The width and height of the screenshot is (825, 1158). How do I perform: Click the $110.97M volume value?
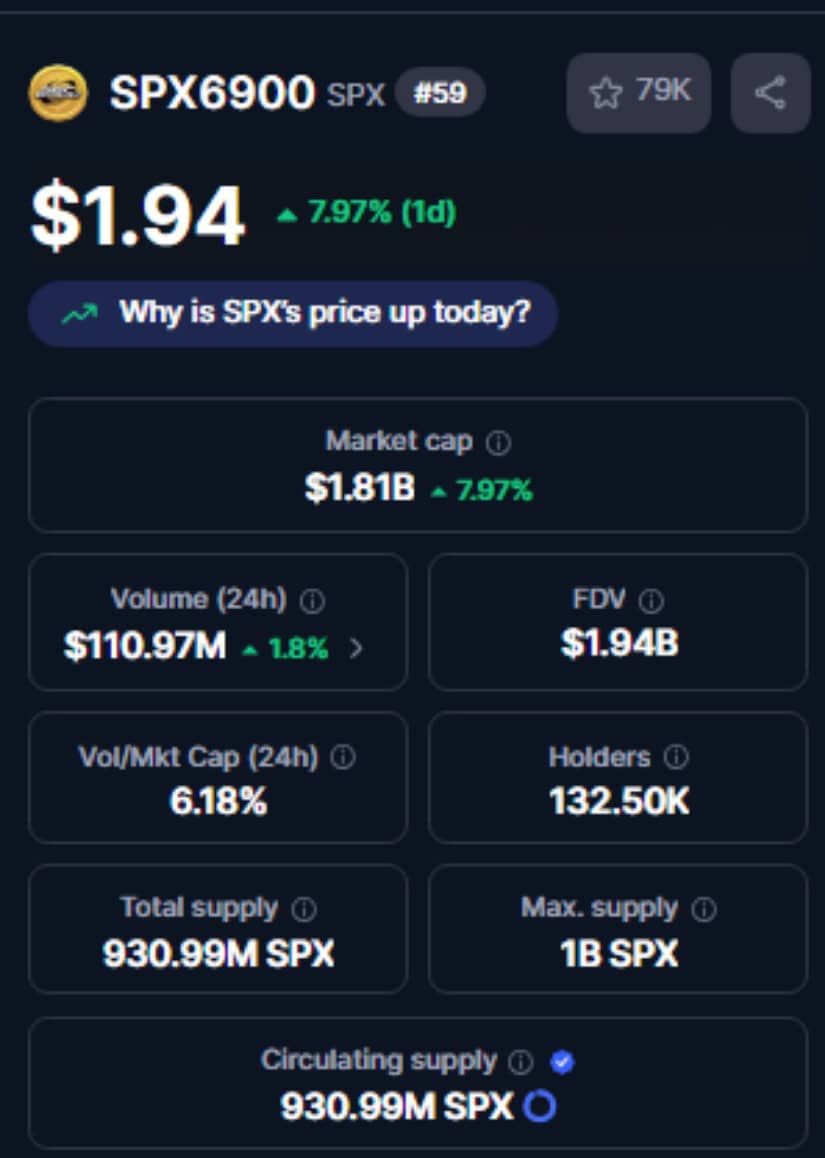point(145,647)
